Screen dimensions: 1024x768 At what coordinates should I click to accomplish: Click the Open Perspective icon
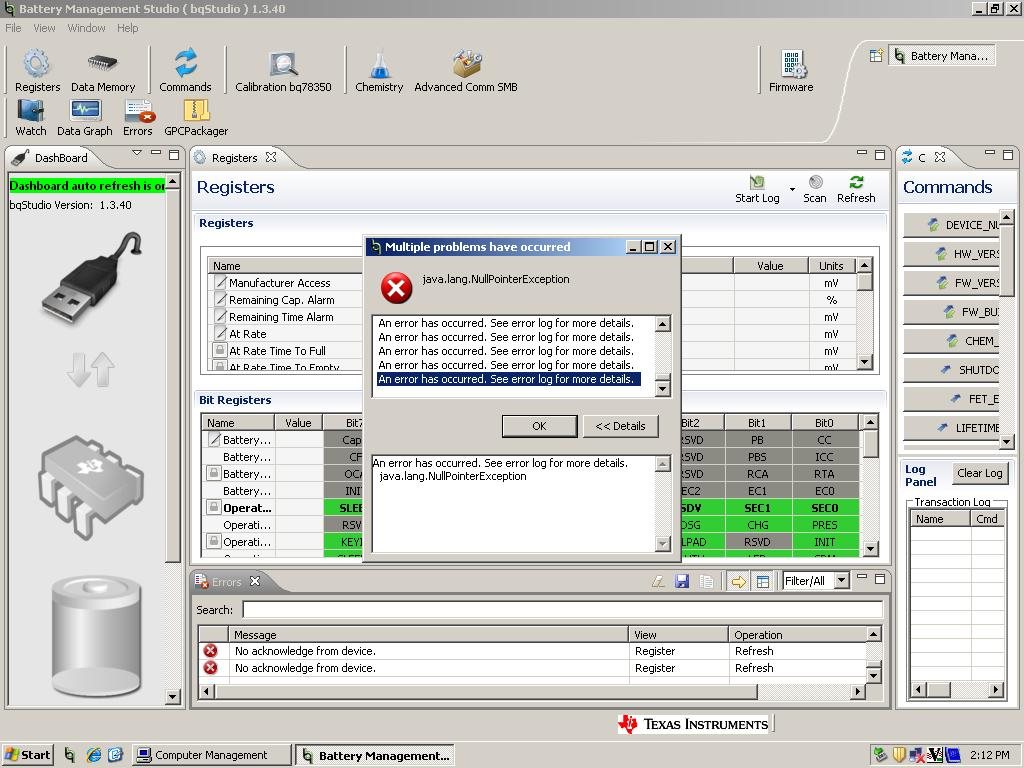point(876,56)
